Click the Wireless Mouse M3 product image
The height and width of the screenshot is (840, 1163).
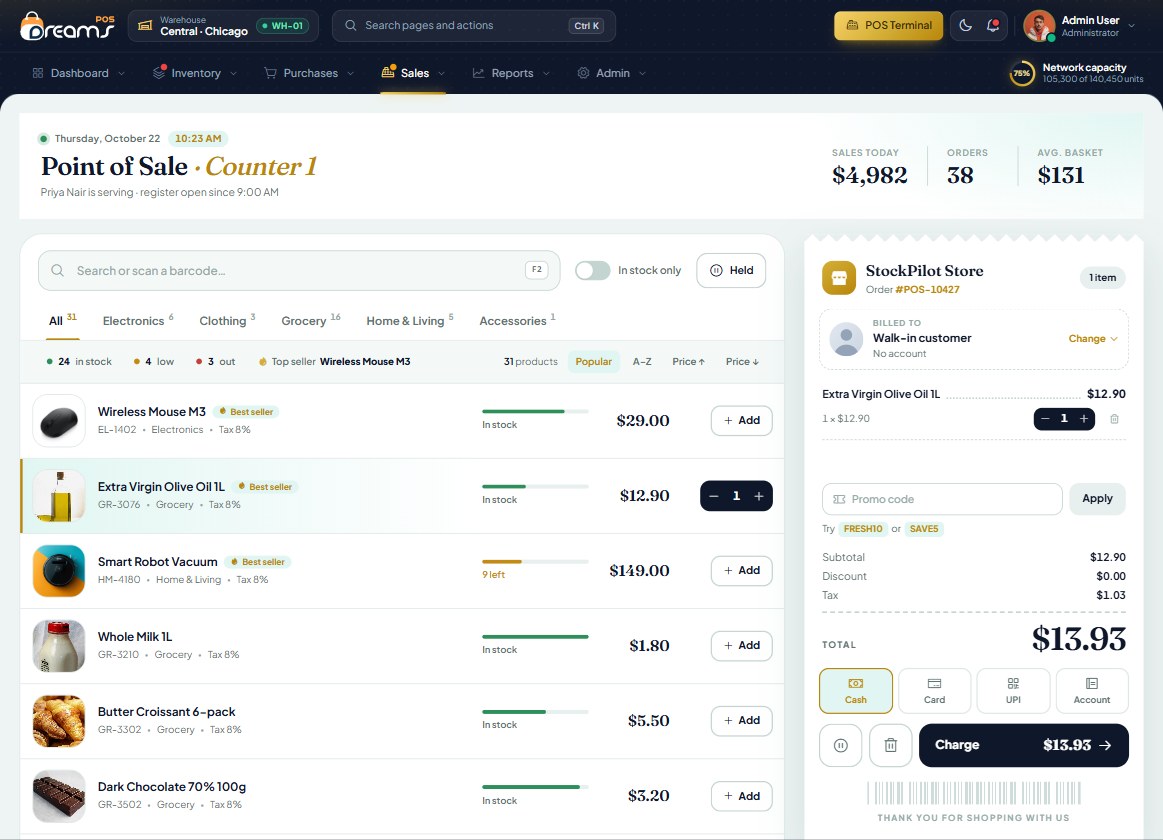pyautogui.click(x=59, y=421)
